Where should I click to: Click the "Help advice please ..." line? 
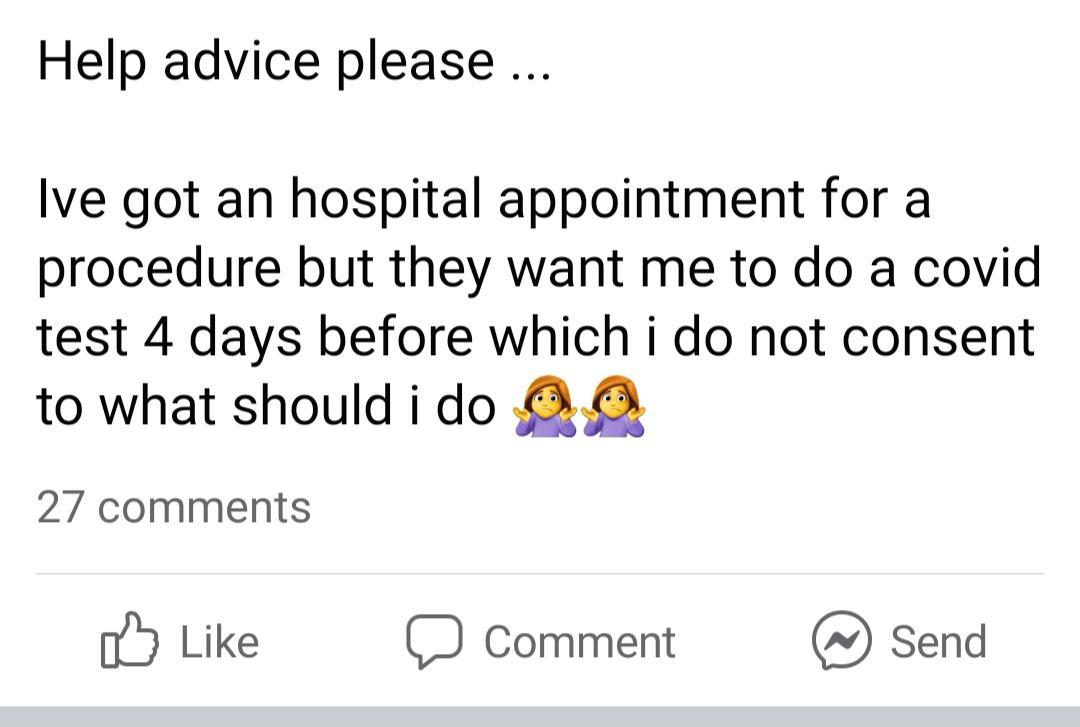coord(293,62)
